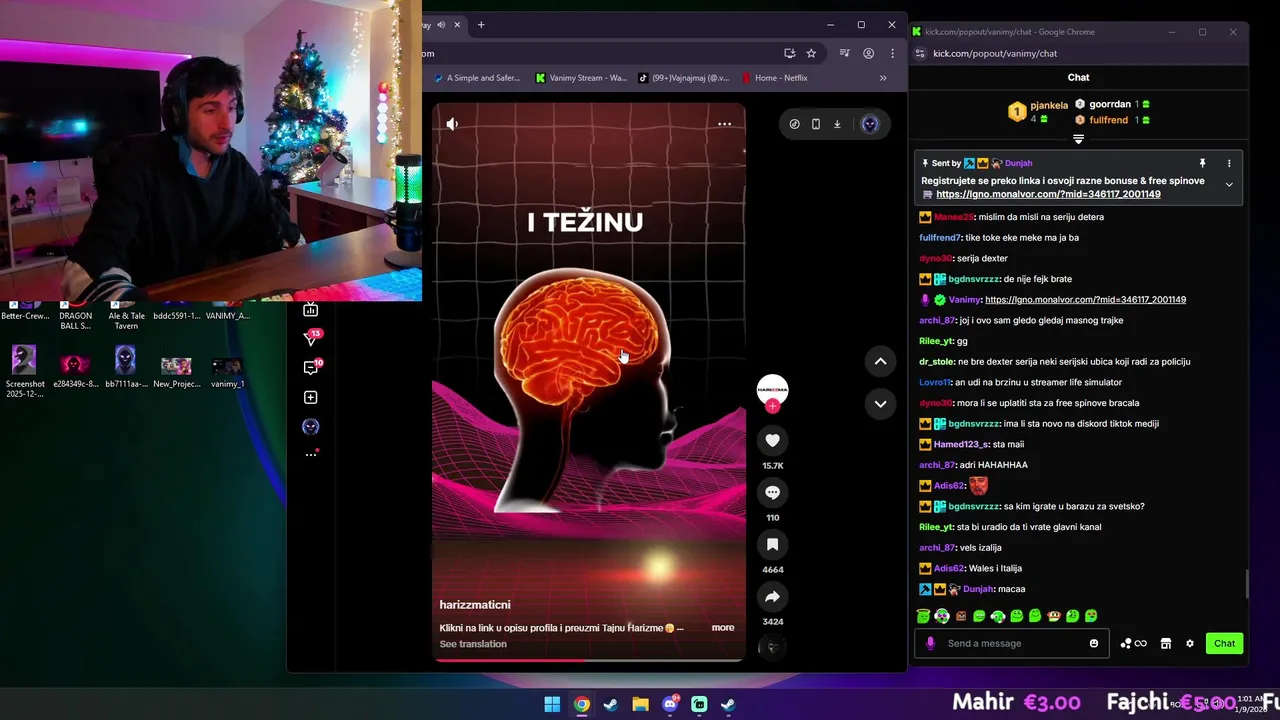Close the current TikTok tab

click(458, 24)
